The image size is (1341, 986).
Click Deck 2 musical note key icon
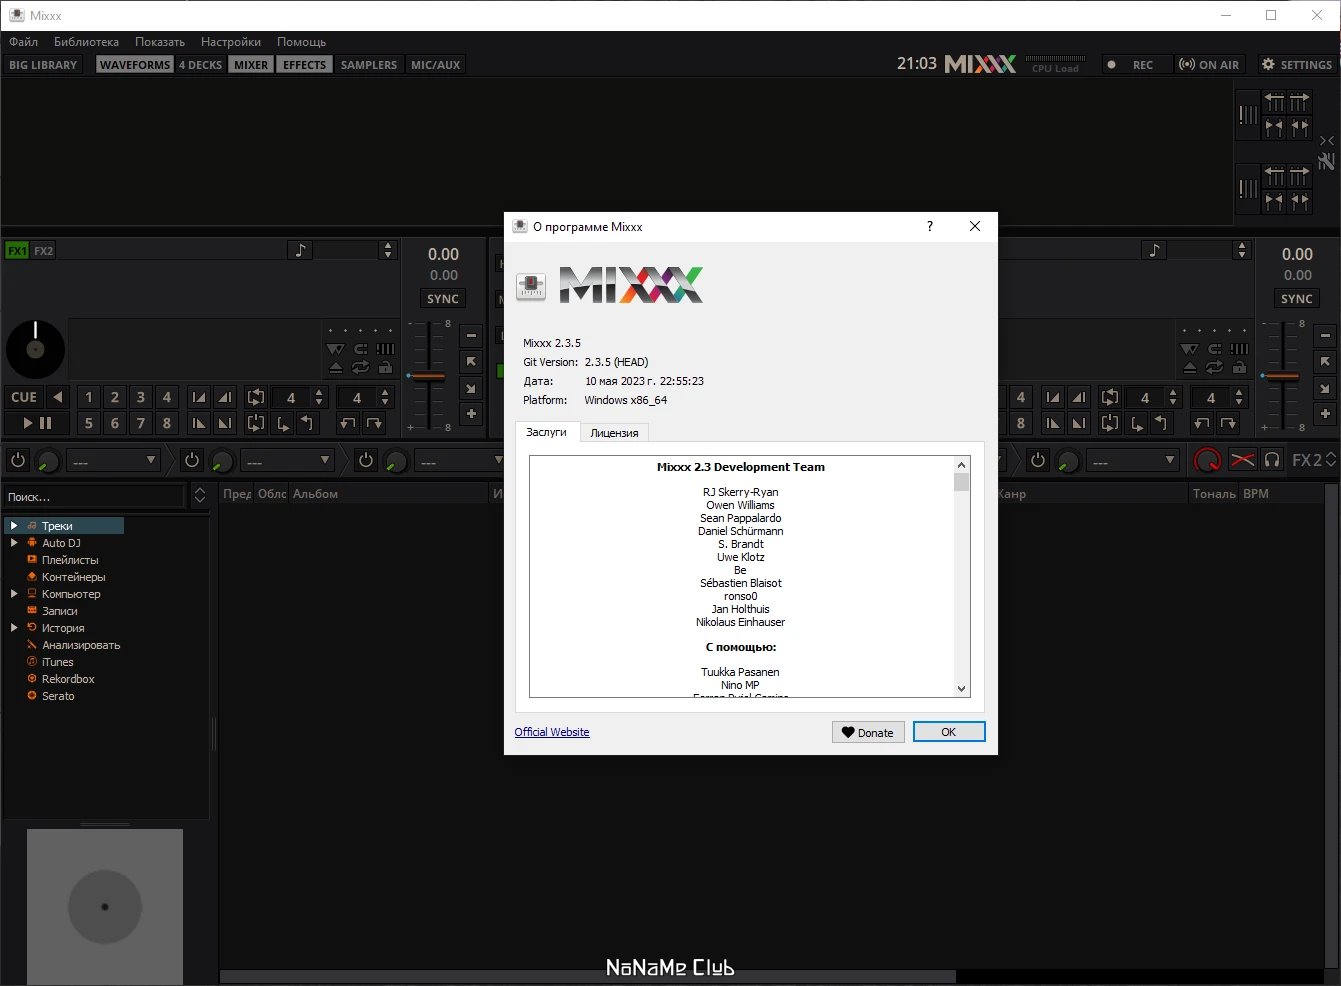tap(1154, 250)
